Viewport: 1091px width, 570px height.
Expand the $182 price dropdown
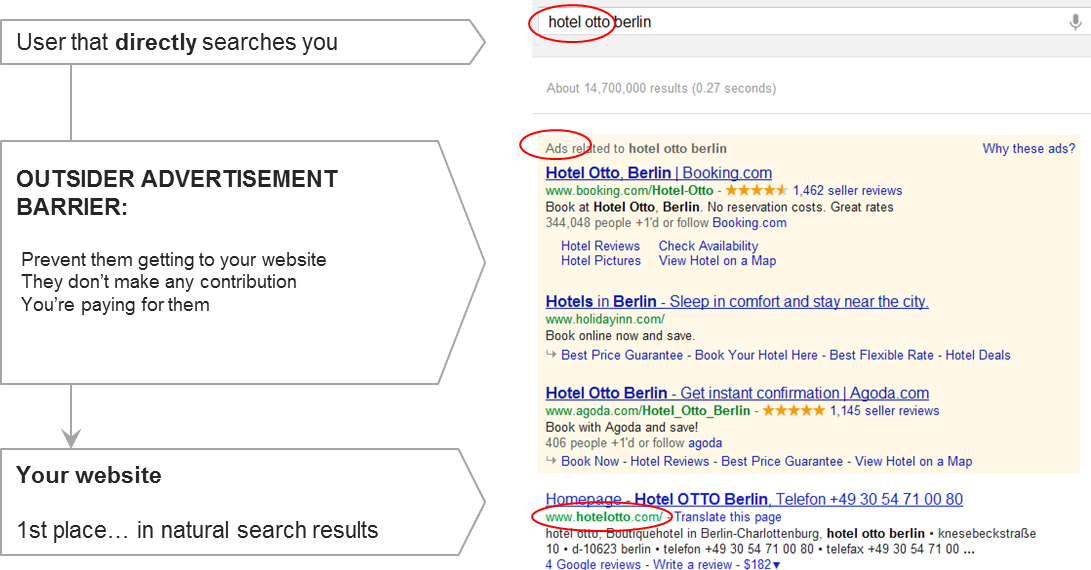click(x=762, y=564)
